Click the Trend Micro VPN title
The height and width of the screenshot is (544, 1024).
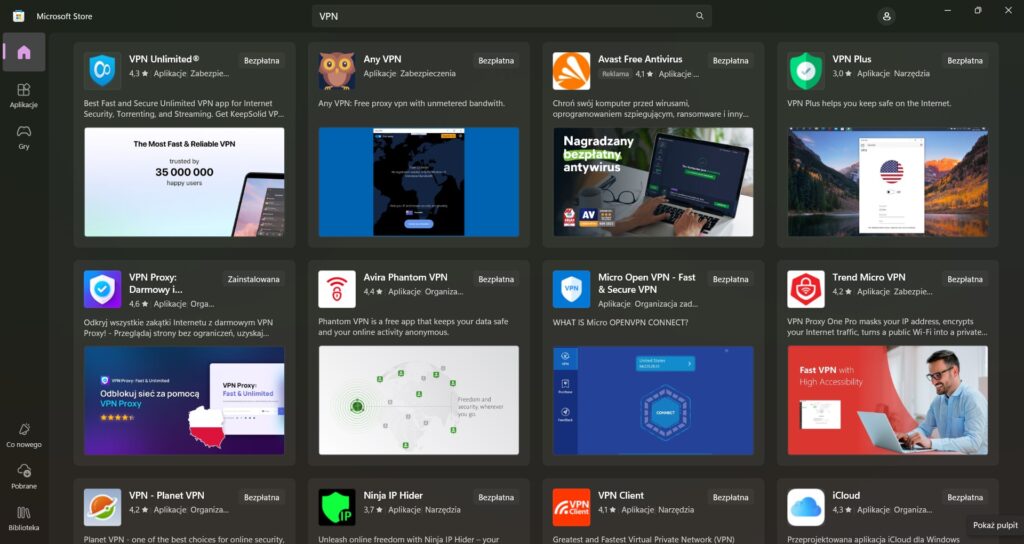(x=869, y=277)
